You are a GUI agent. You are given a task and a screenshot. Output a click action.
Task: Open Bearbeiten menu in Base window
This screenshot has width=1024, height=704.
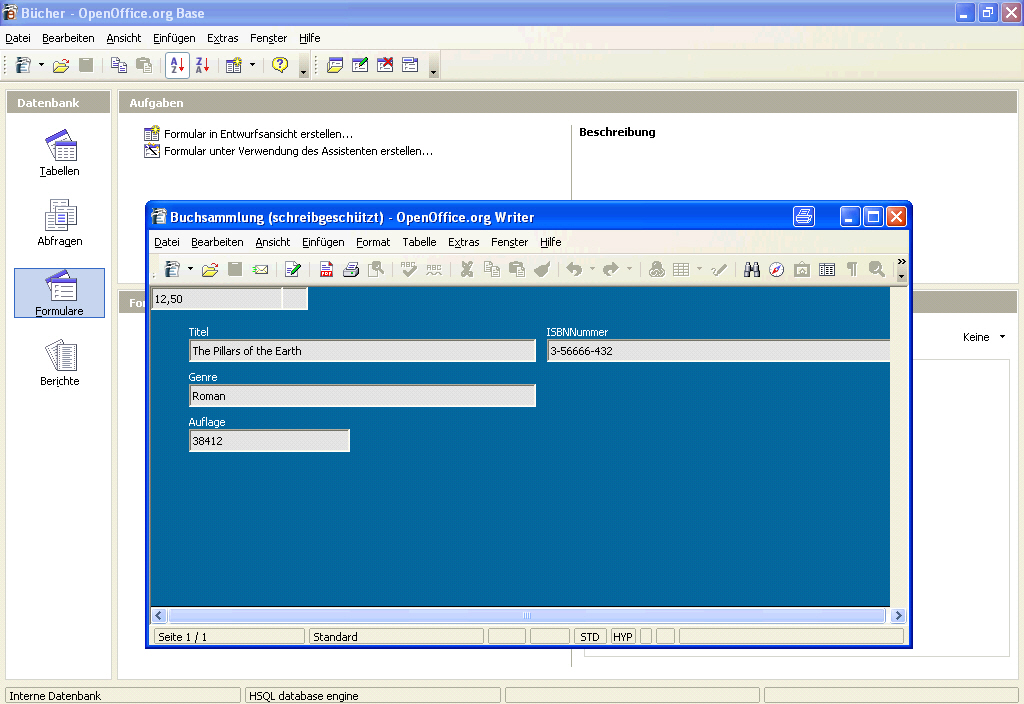tap(68, 38)
